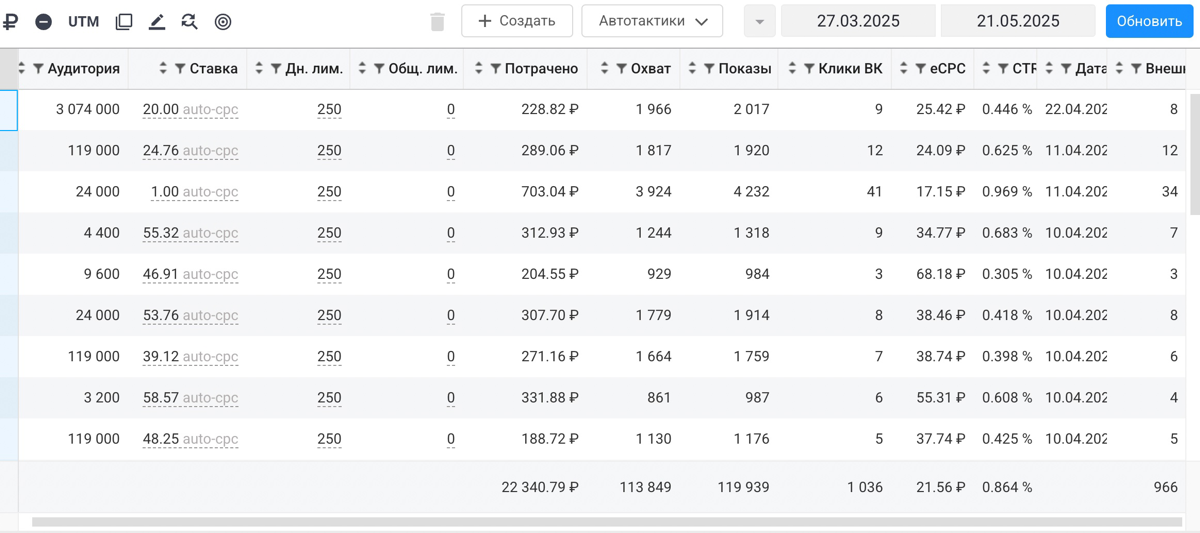
Task: Click total limit 0 in the 703.04 ₽ row
Action: tap(451, 192)
